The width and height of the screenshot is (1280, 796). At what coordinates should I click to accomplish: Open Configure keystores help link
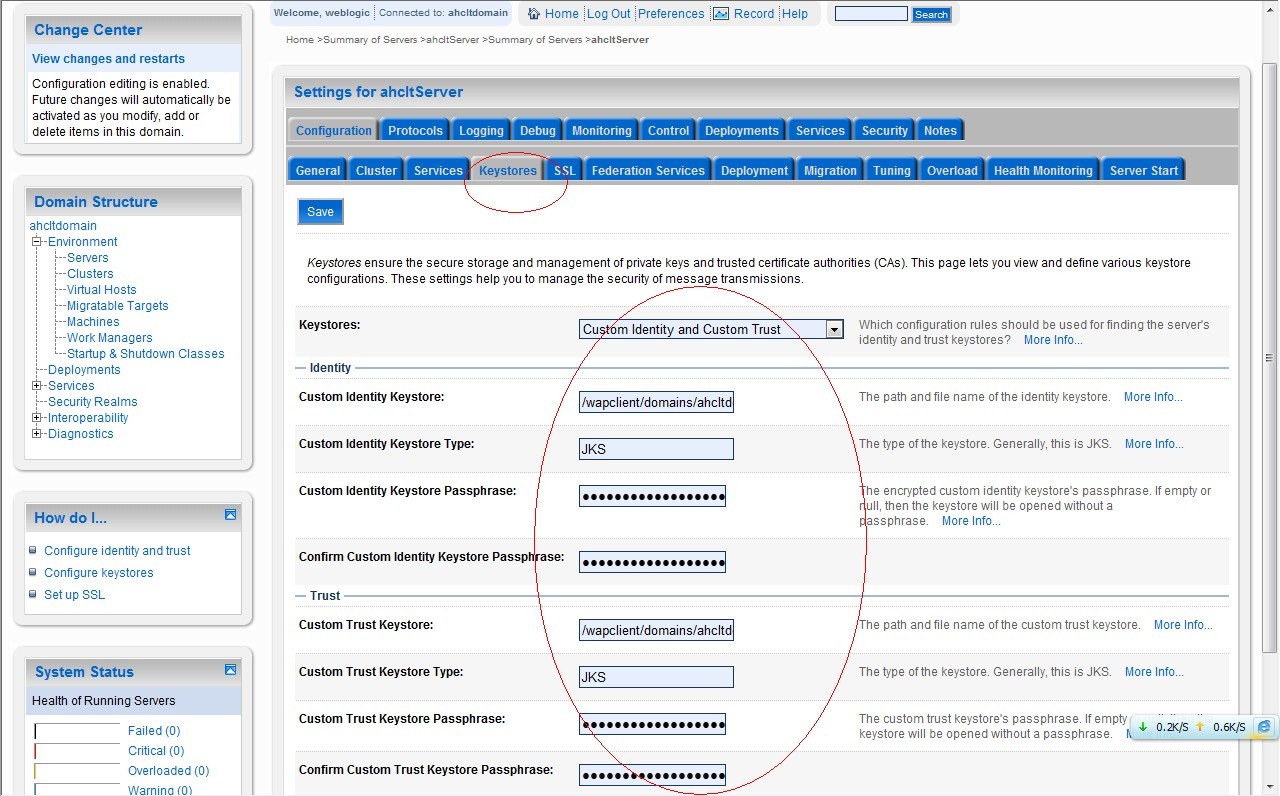99,573
